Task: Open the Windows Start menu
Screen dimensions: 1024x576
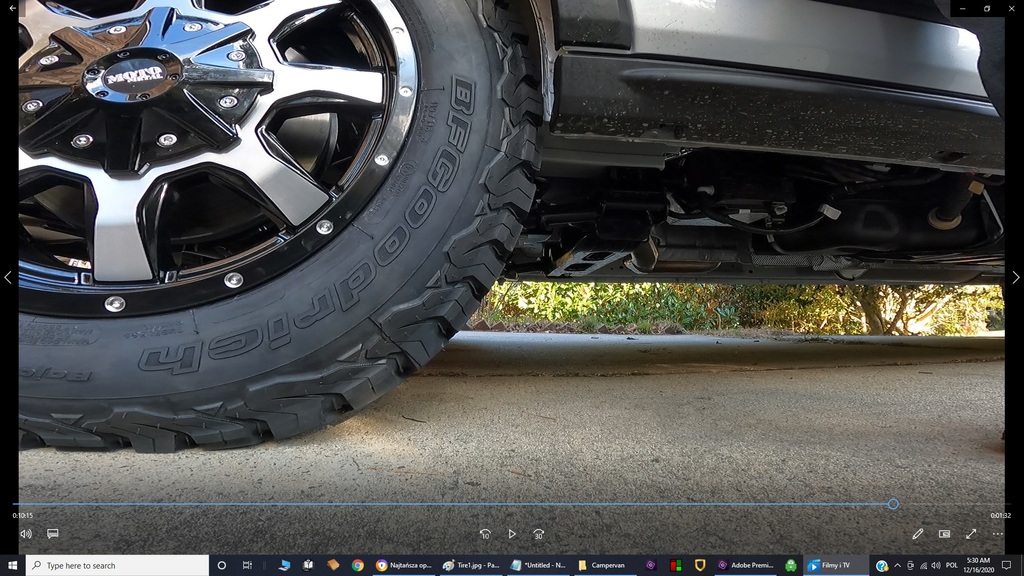Action: pos(12,566)
